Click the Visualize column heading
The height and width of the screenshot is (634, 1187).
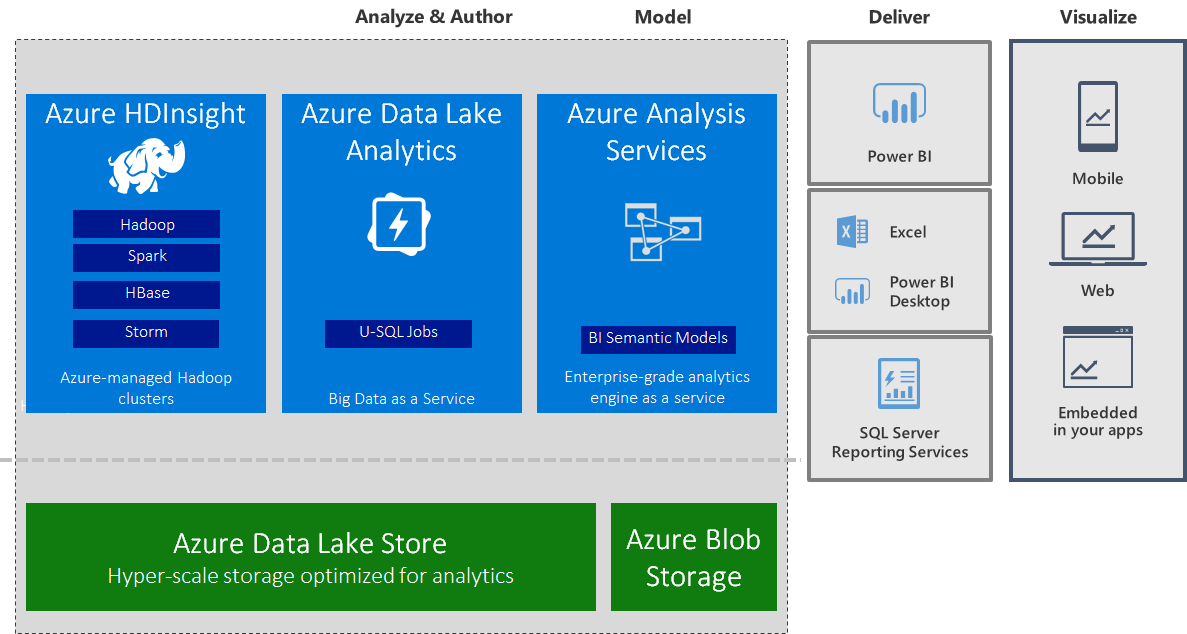[x=1098, y=17]
